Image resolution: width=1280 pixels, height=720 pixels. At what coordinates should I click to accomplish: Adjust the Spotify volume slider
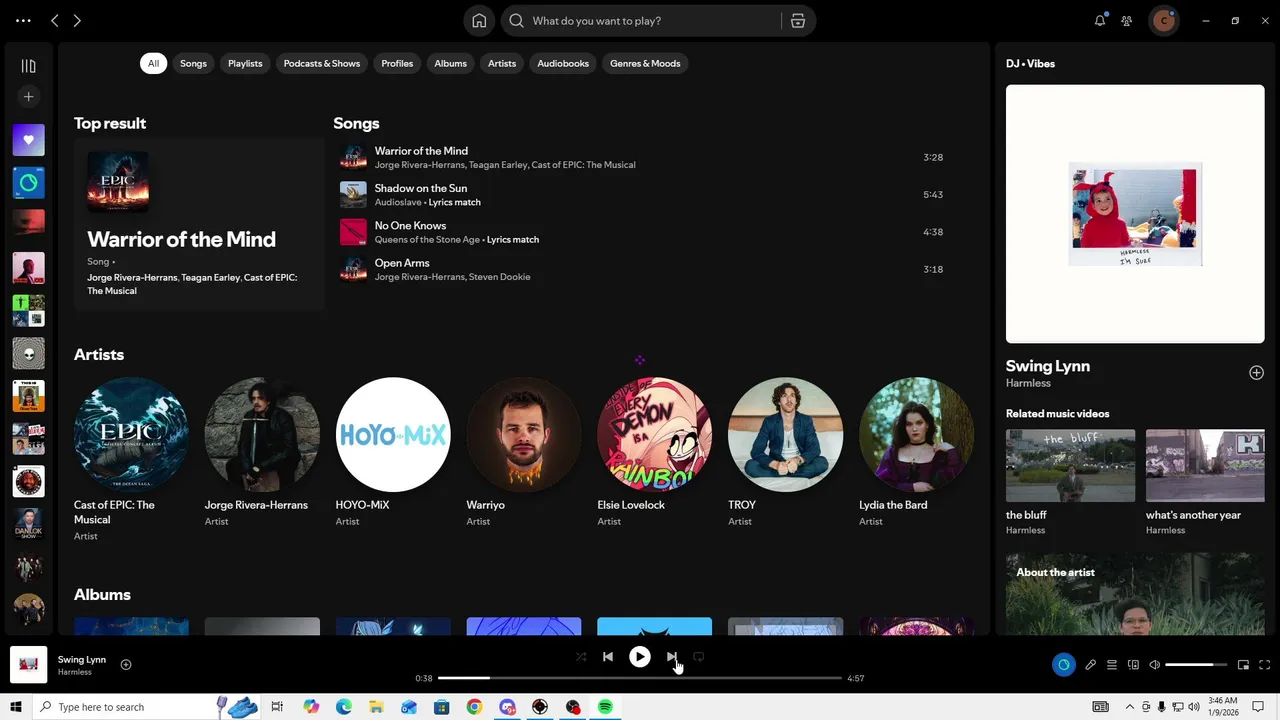(x=1196, y=665)
